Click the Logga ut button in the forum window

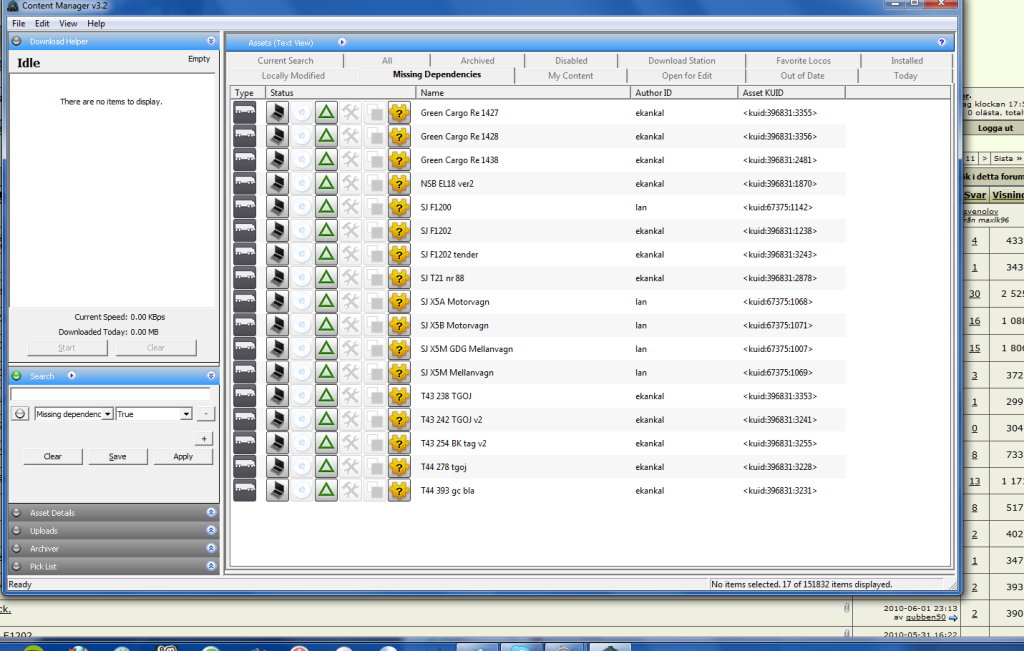[994, 128]
